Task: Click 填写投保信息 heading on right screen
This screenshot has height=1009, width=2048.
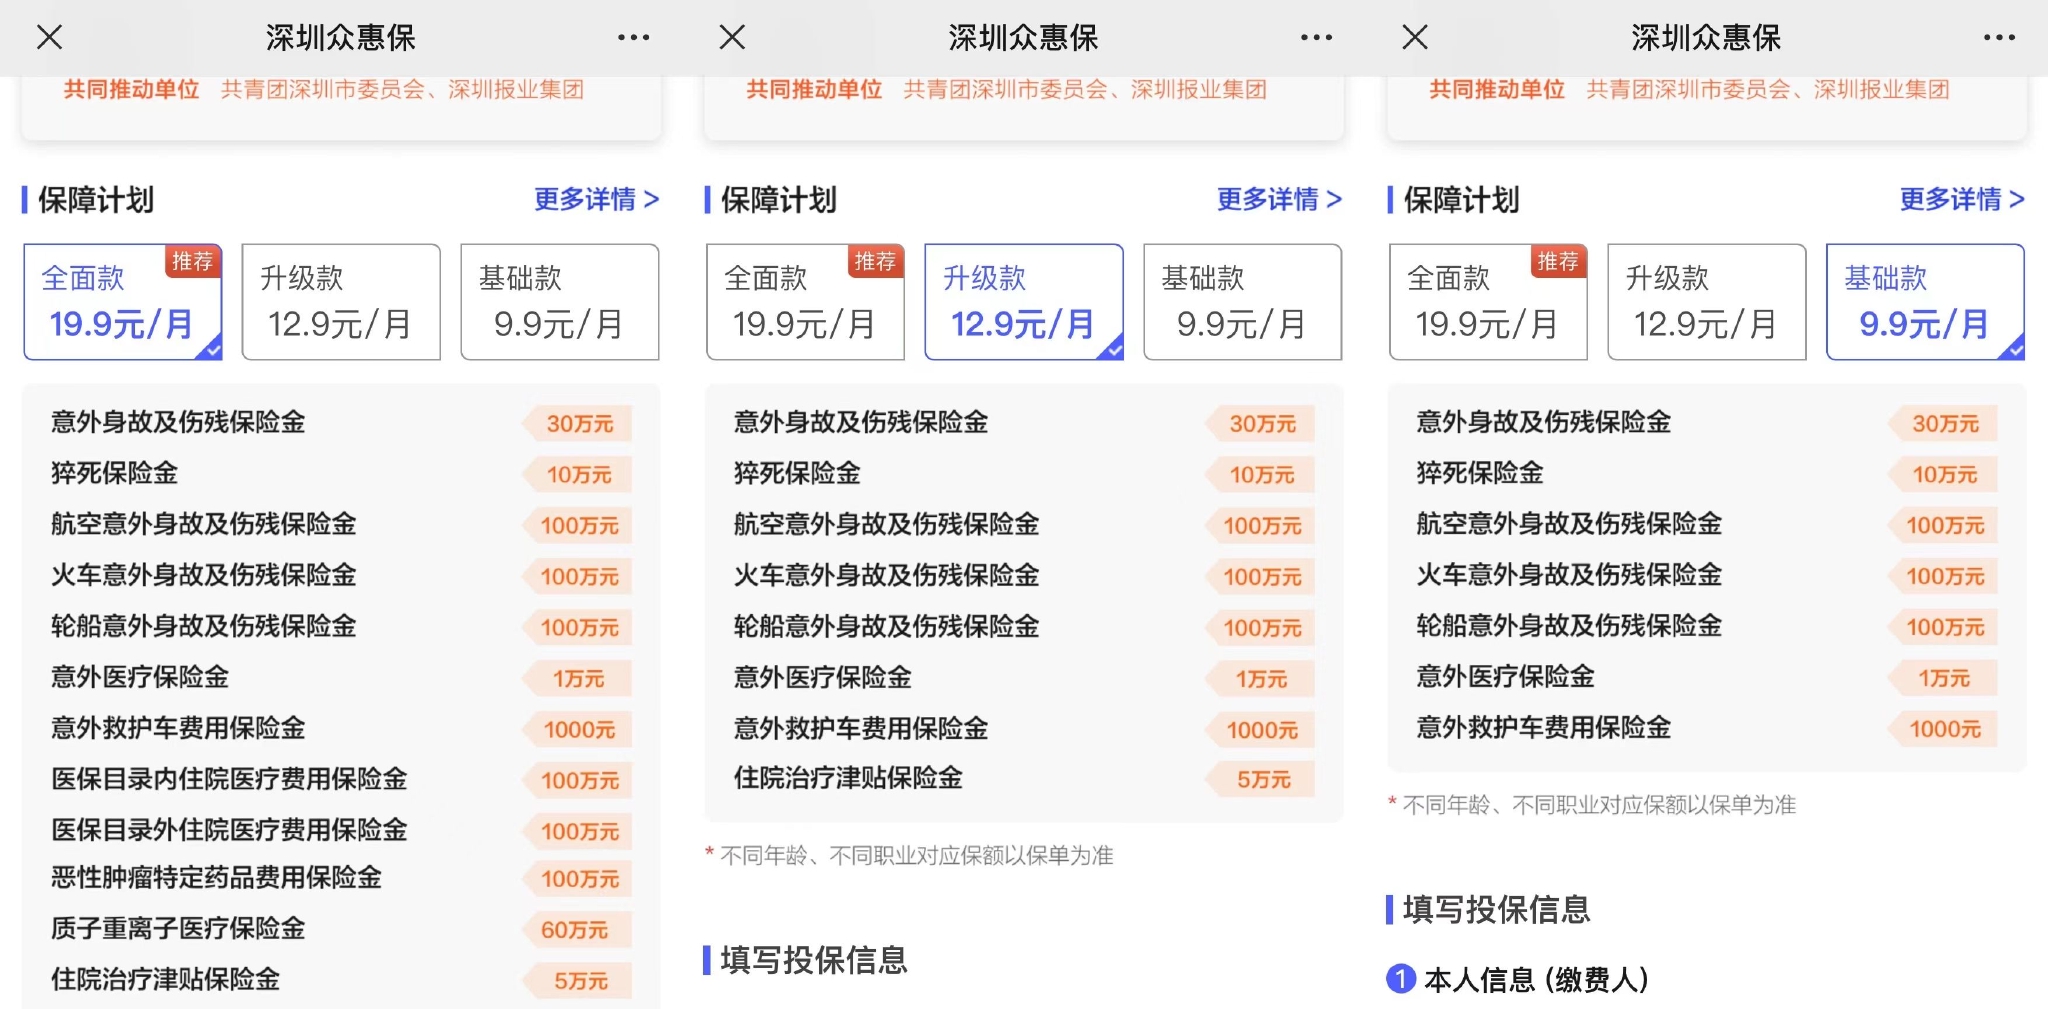Action: coord(1496,909)
